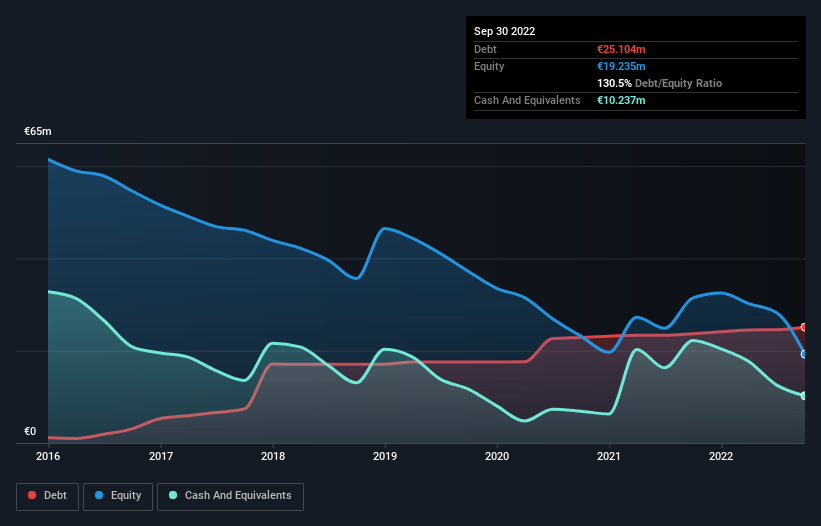Screen dimensions: 821x526
Task: Select the 2020 x-axis label
Action: click(497, 456)
